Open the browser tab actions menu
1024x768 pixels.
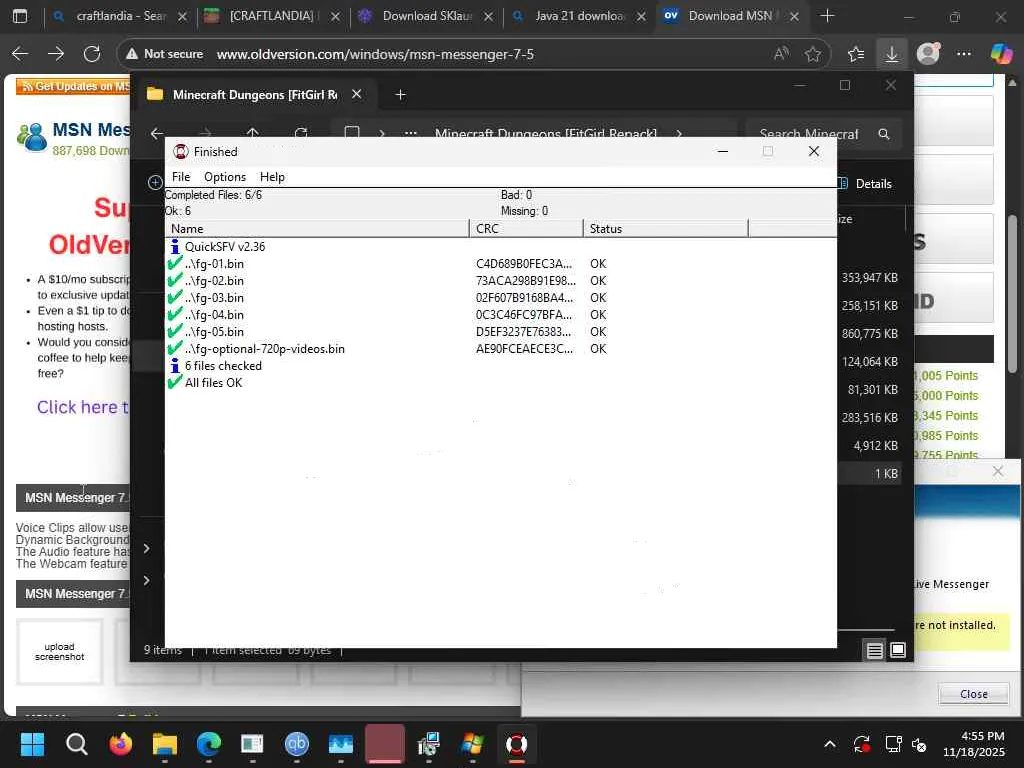[20, 16]
